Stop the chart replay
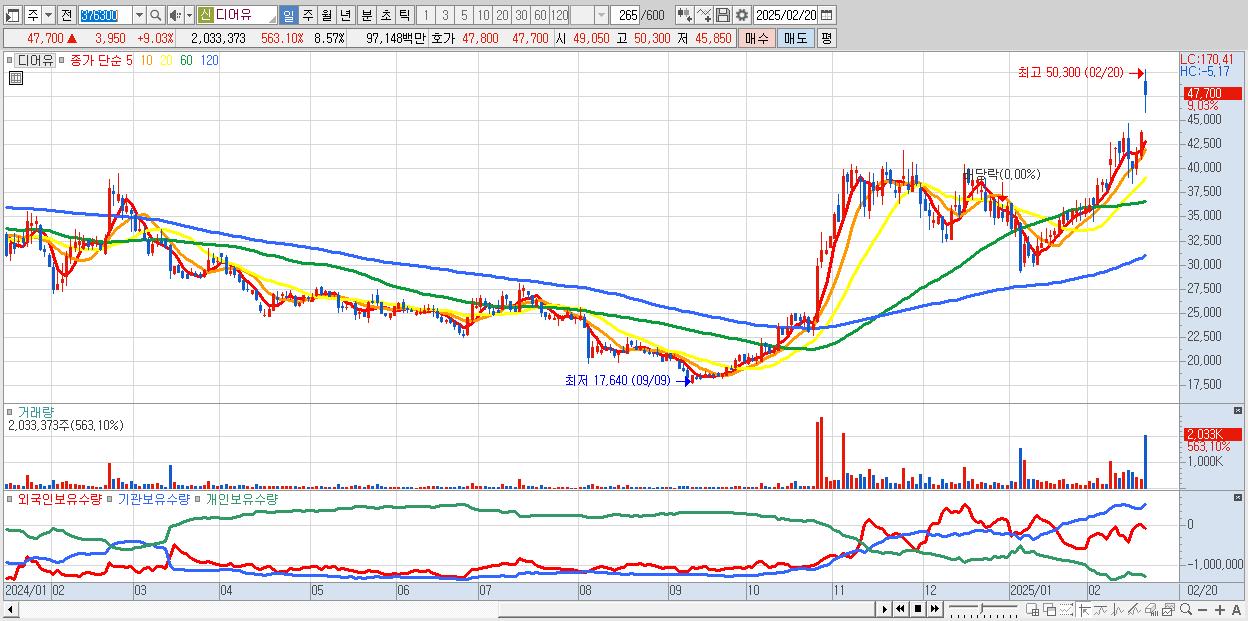The image size is (1248, 621). [x=917, y=609]
